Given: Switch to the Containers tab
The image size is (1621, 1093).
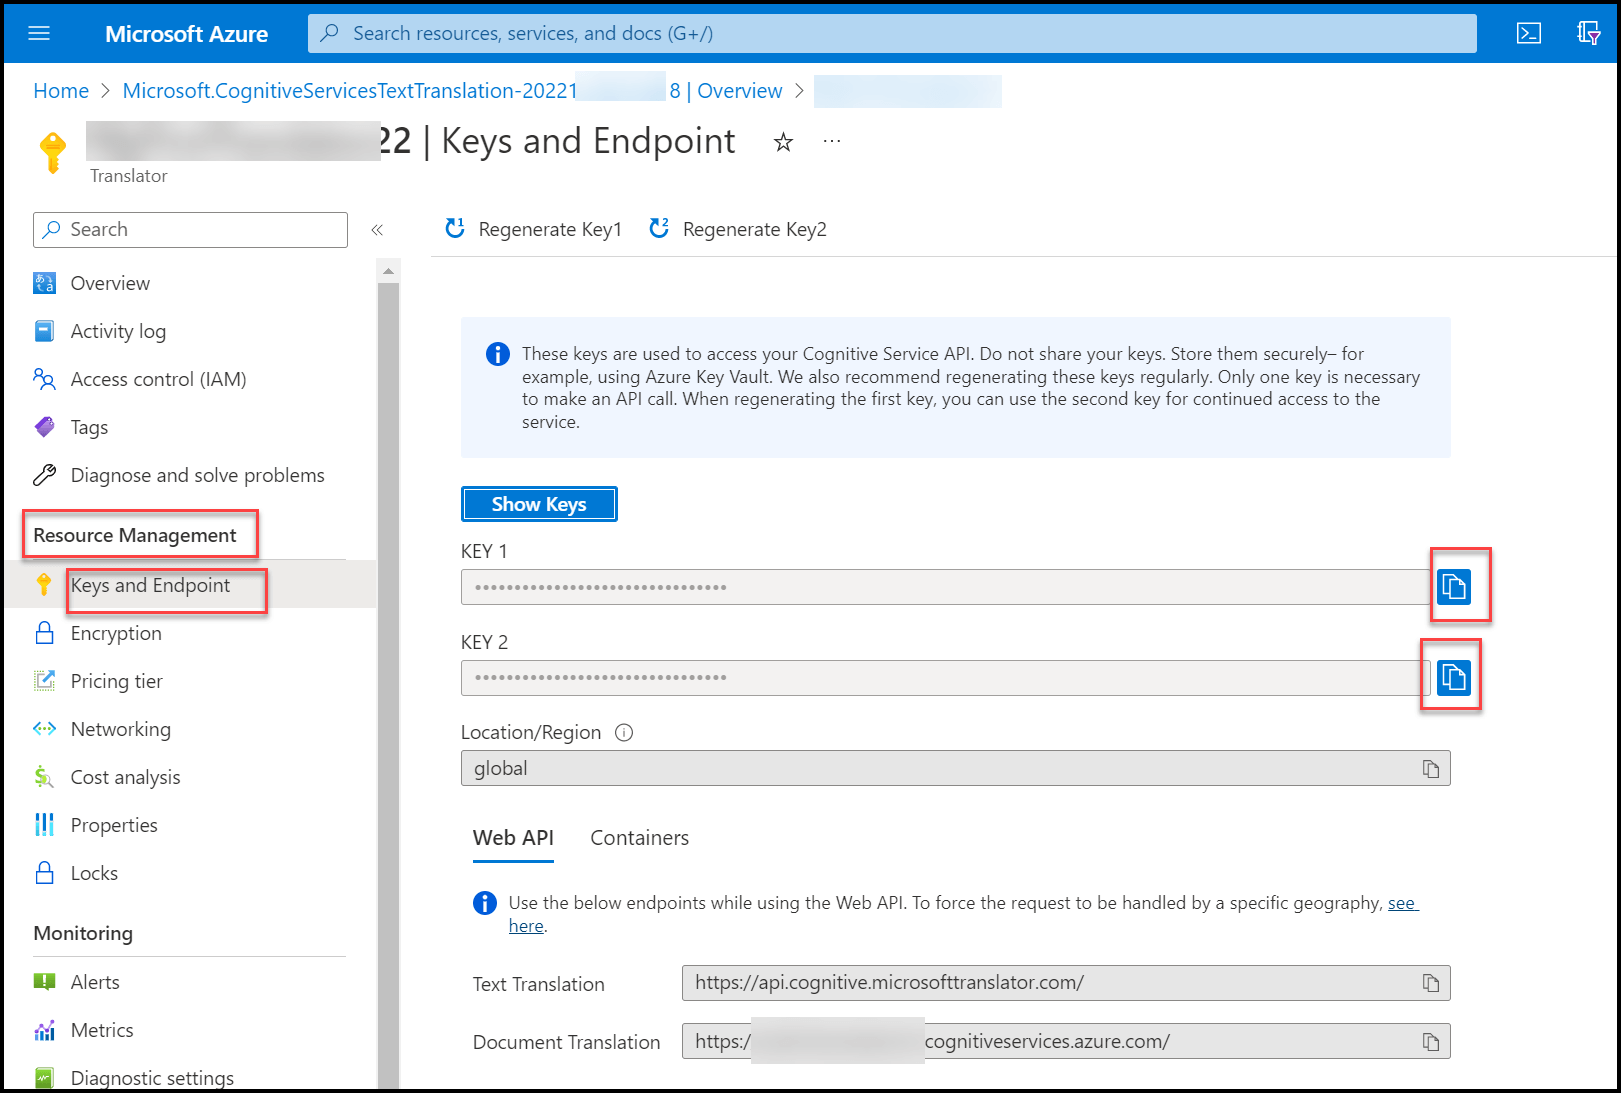Looking at the screenshot, I should [x=639, y=838].
